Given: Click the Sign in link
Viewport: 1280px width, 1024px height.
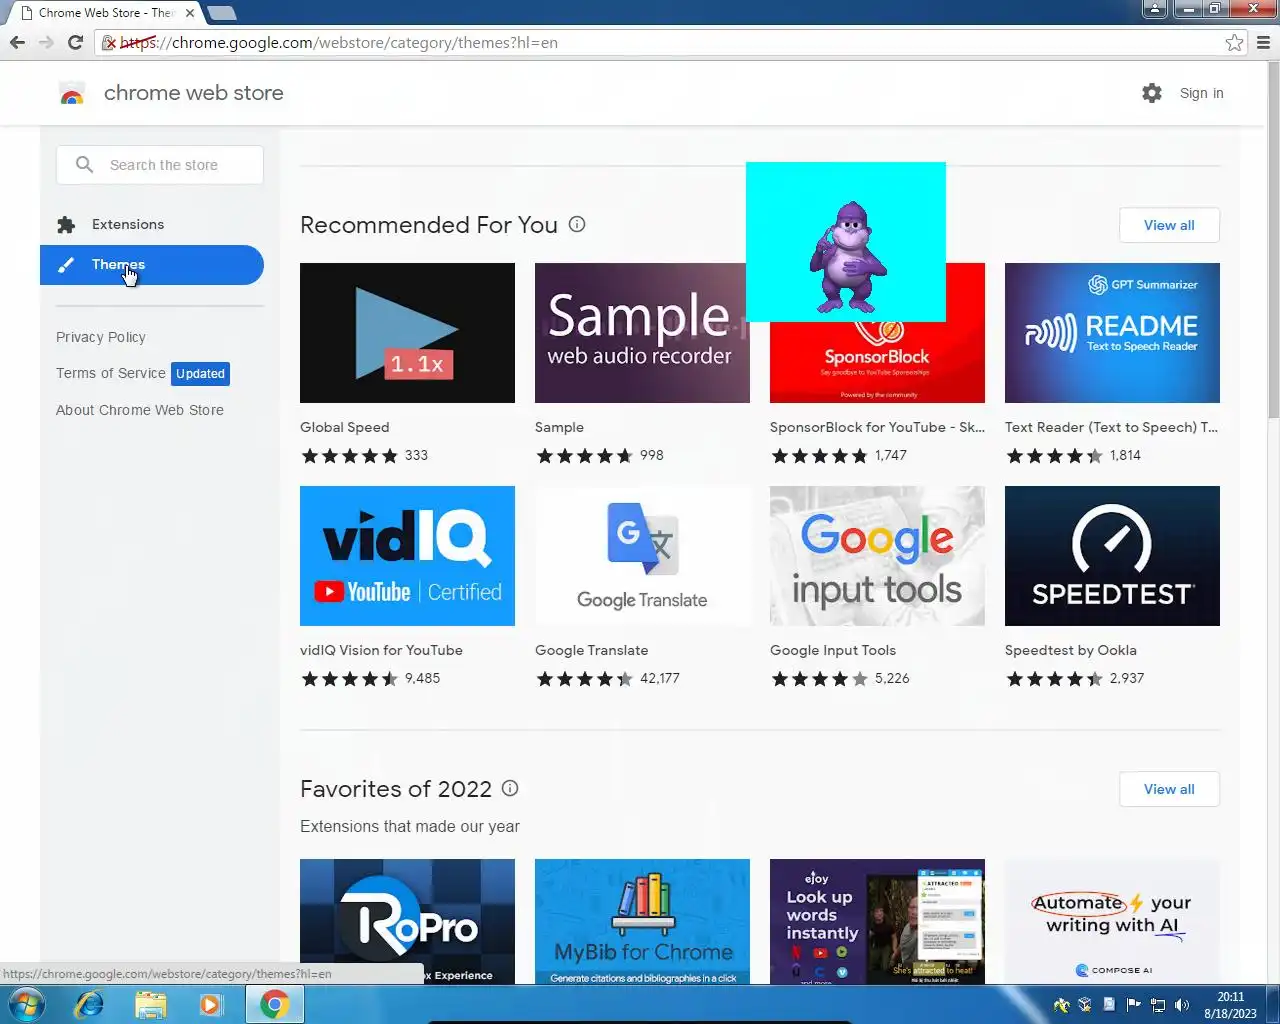Looking at the screenshot, I should click(1201, 93).
